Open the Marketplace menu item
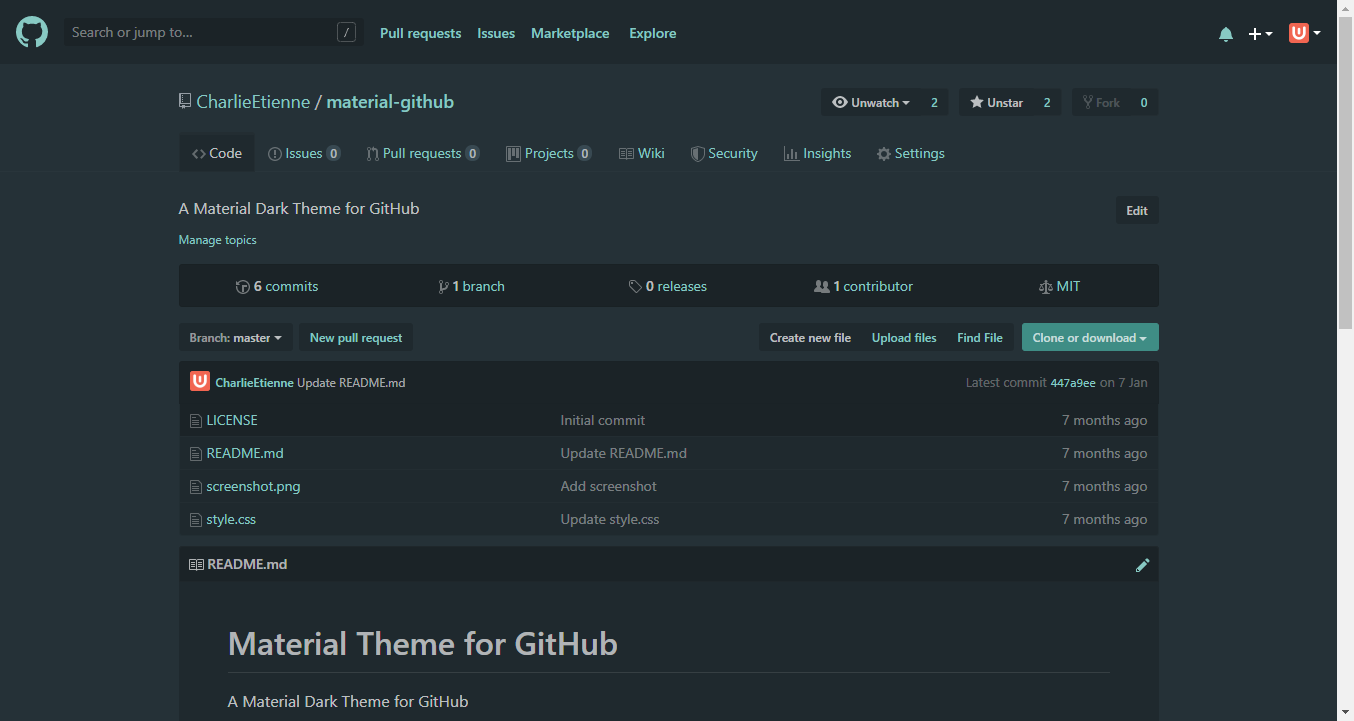 pos(570,33)
